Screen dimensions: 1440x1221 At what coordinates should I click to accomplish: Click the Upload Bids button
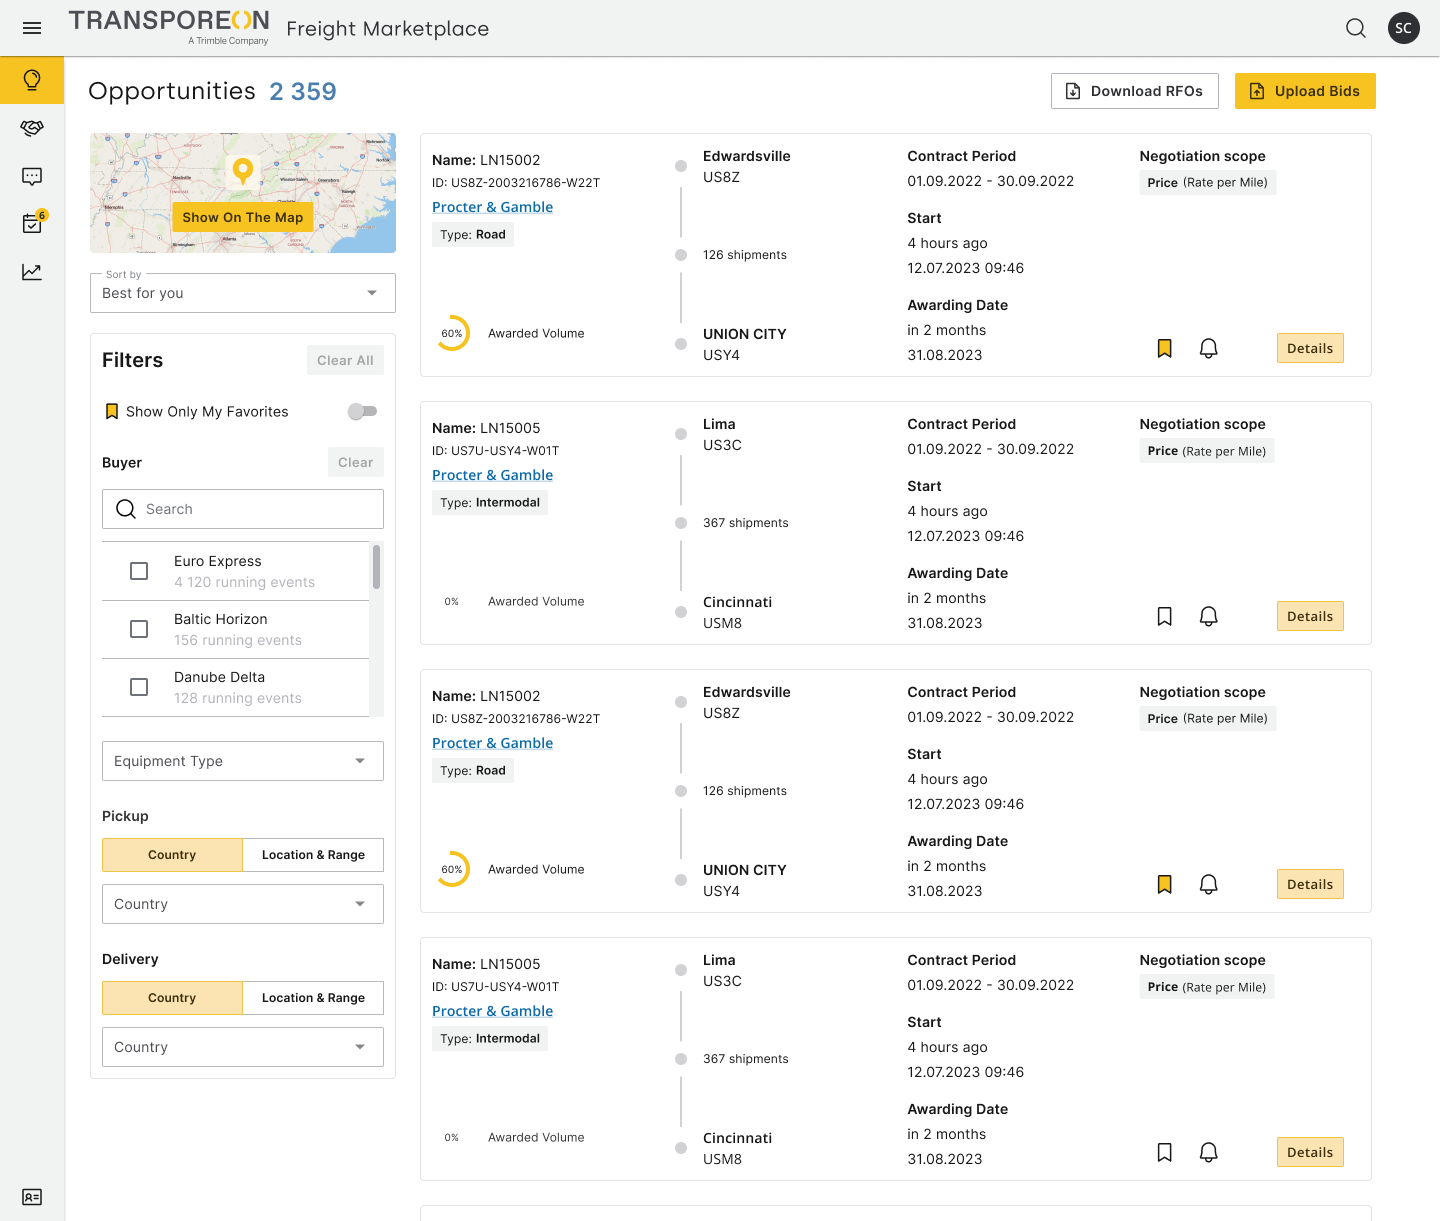click(1305, 91)
